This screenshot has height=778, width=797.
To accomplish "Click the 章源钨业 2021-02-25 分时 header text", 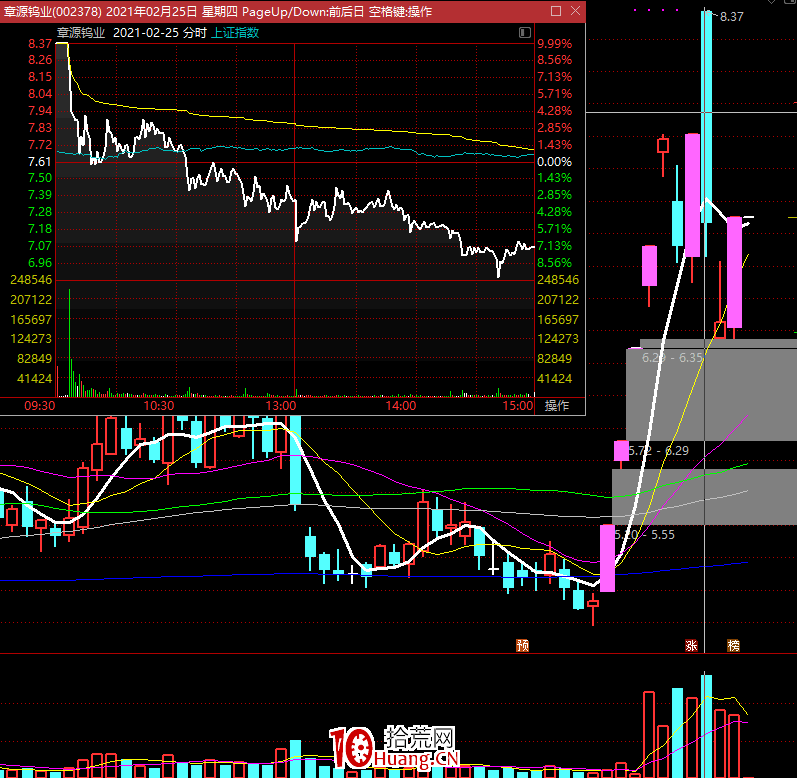I will [x=132, y=33].
